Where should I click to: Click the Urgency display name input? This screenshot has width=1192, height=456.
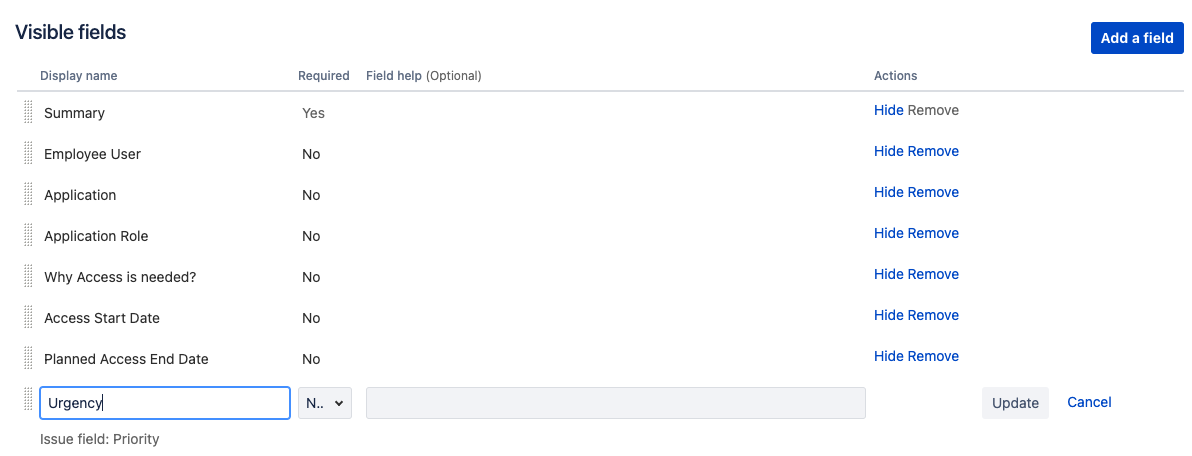tap(165, 403)
